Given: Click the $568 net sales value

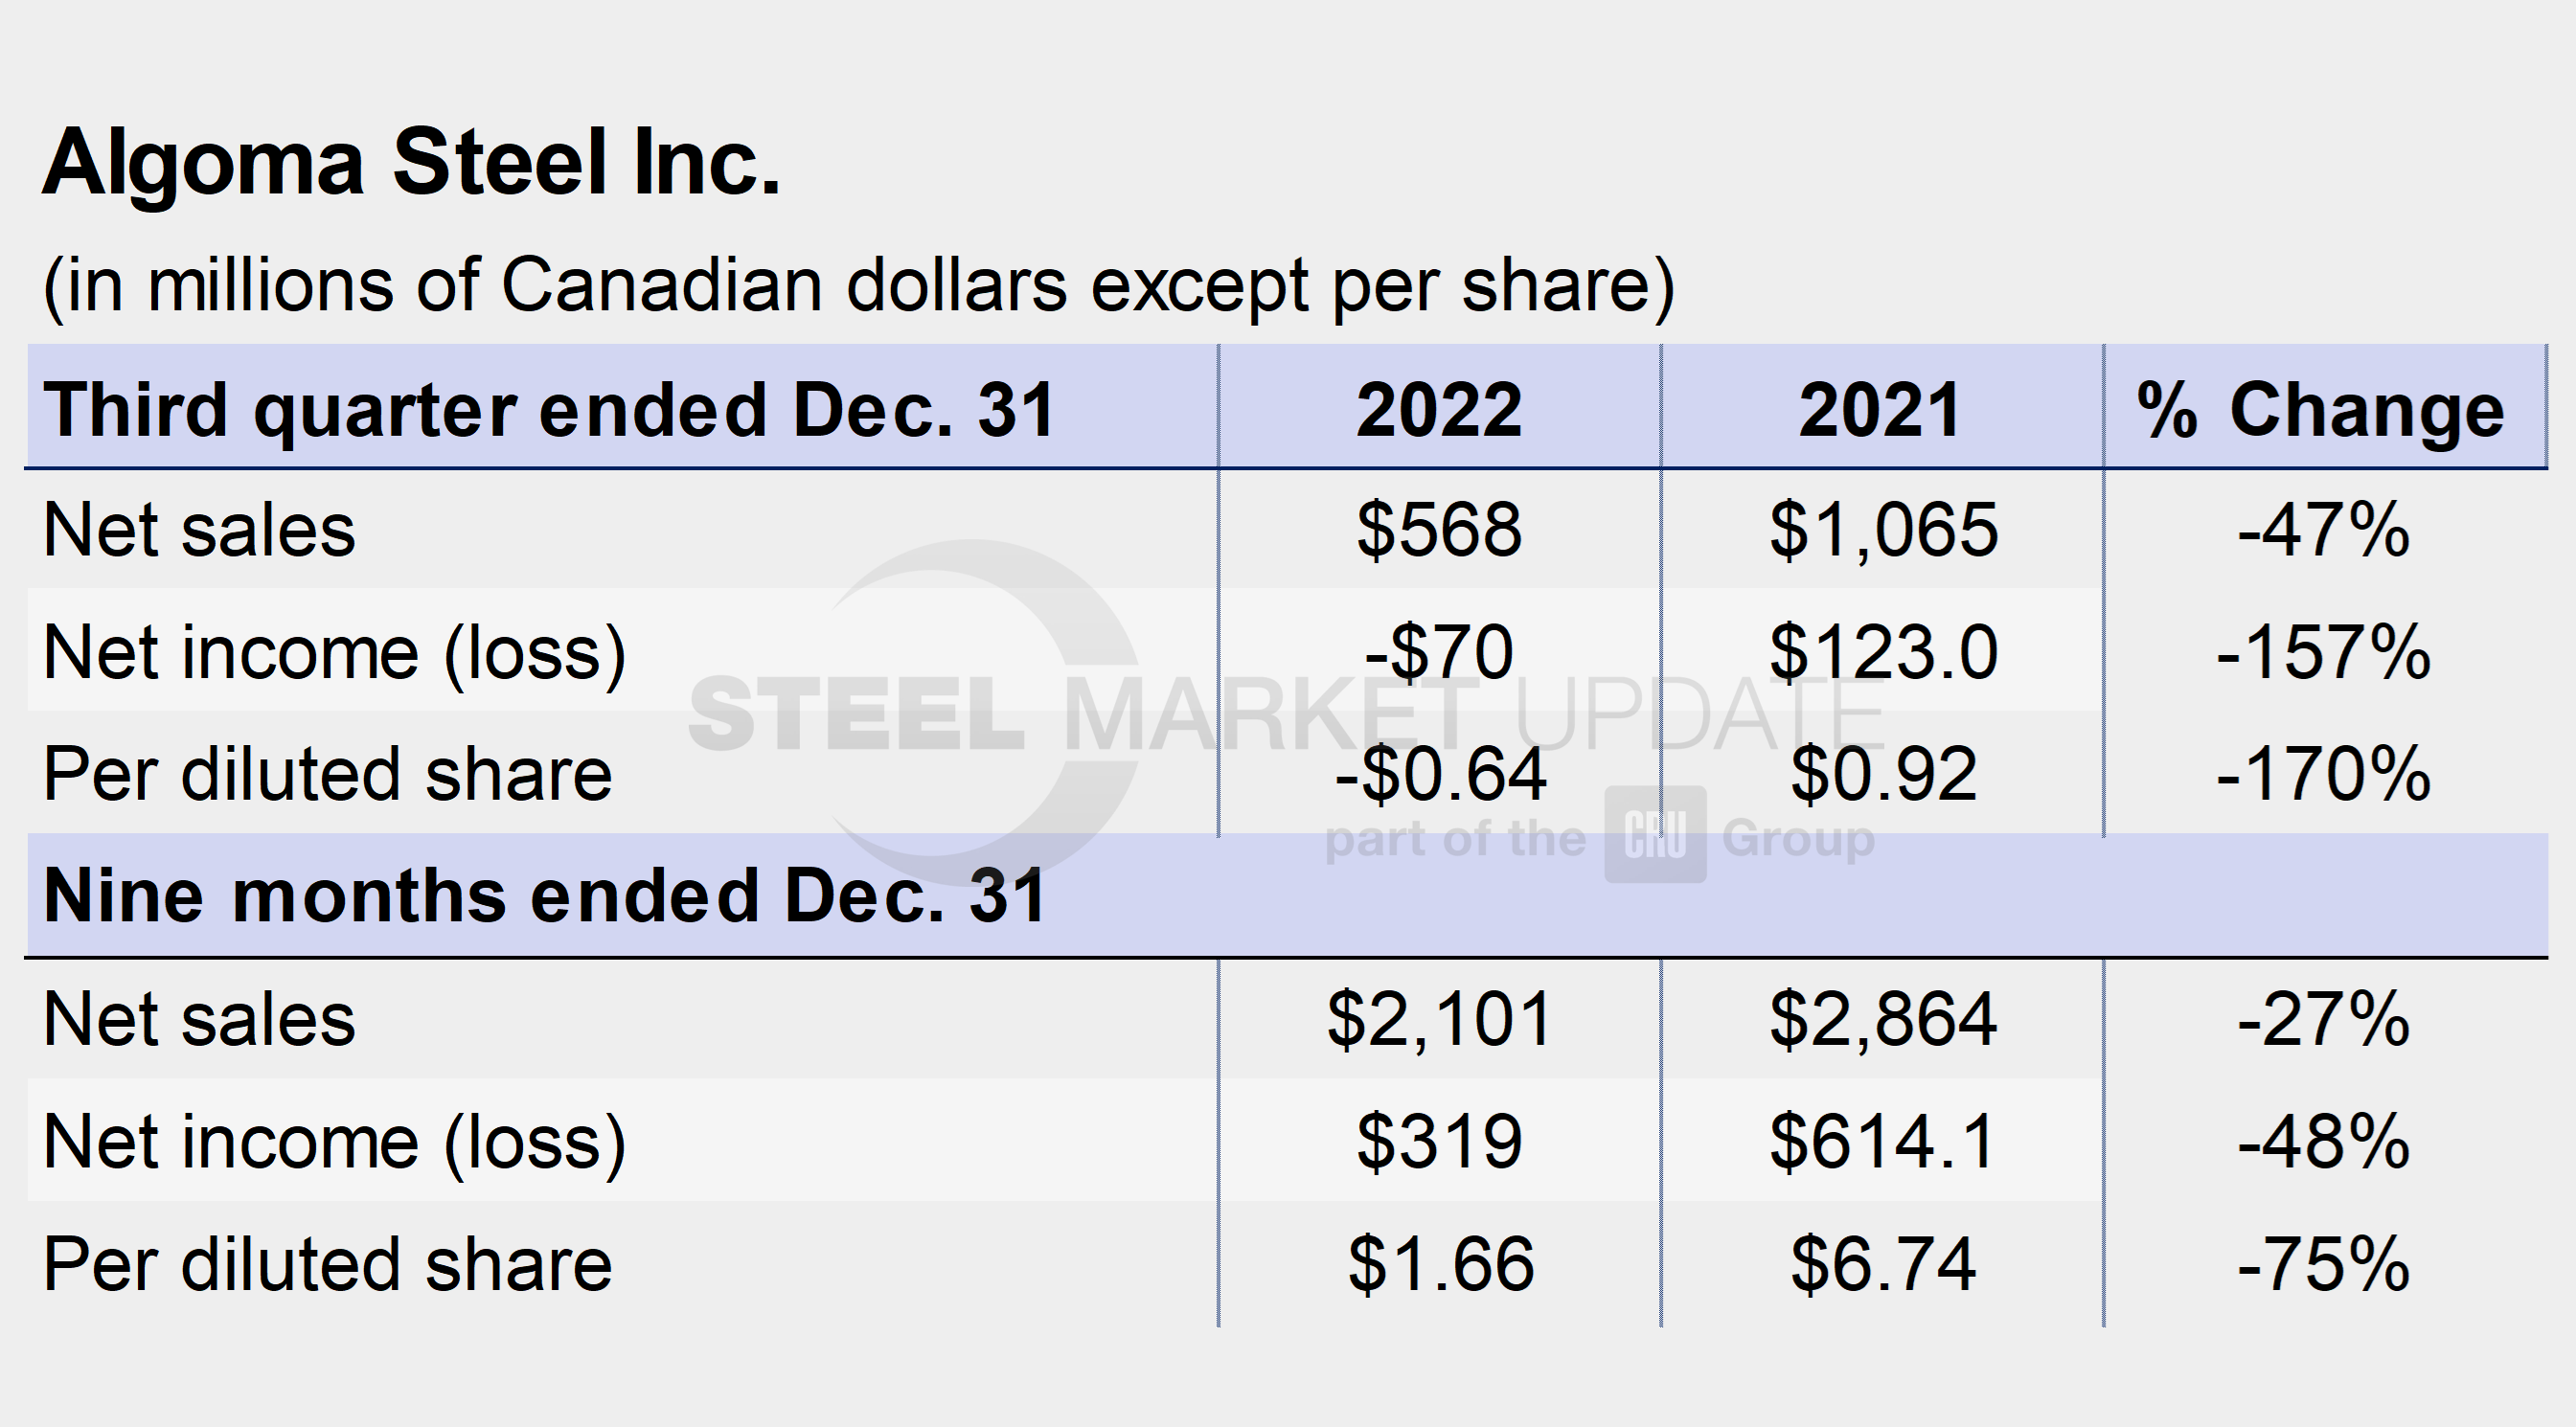Looking at the screenshot, I should click(1439, 529).
